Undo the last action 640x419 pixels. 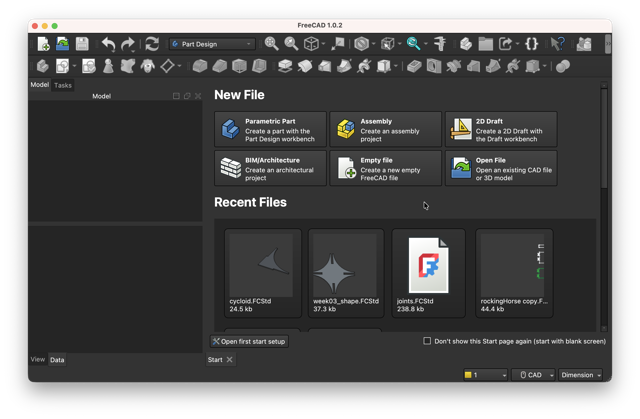coord(109,44)
